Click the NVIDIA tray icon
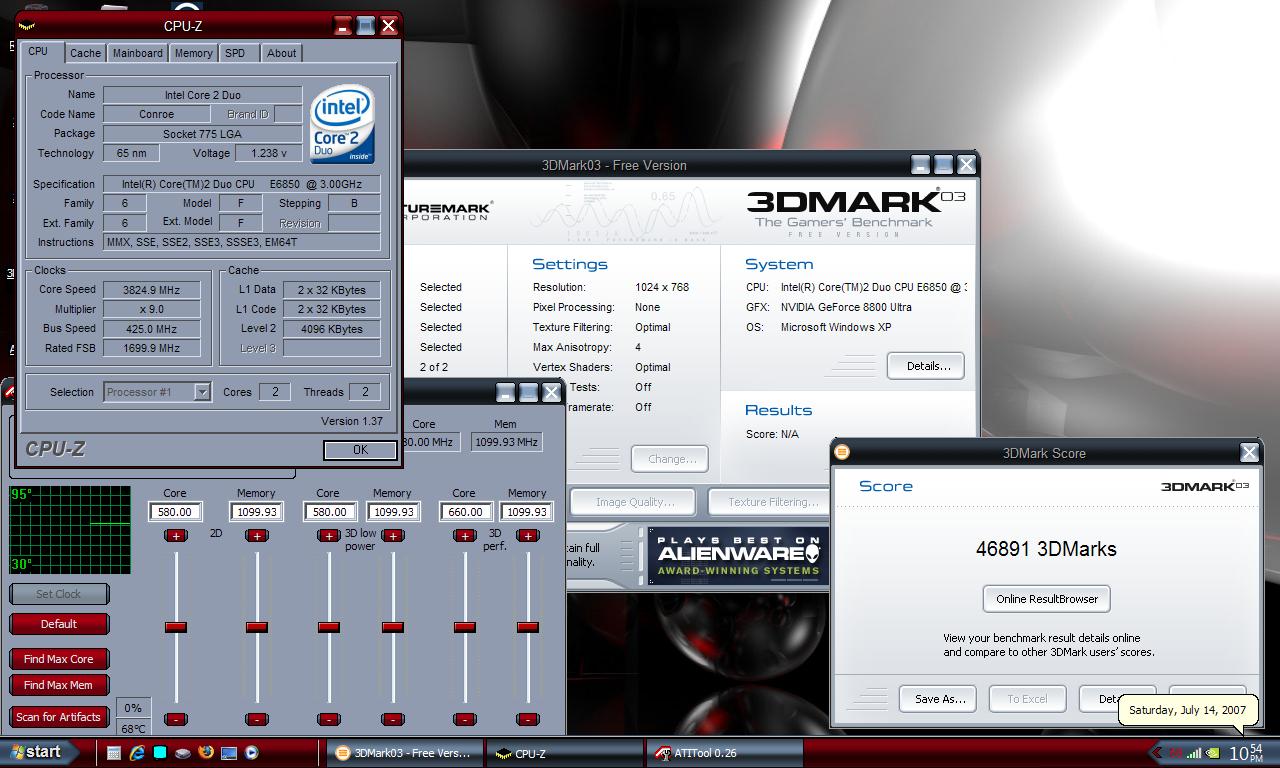Screen dimensions: 1280x768 1213,753
